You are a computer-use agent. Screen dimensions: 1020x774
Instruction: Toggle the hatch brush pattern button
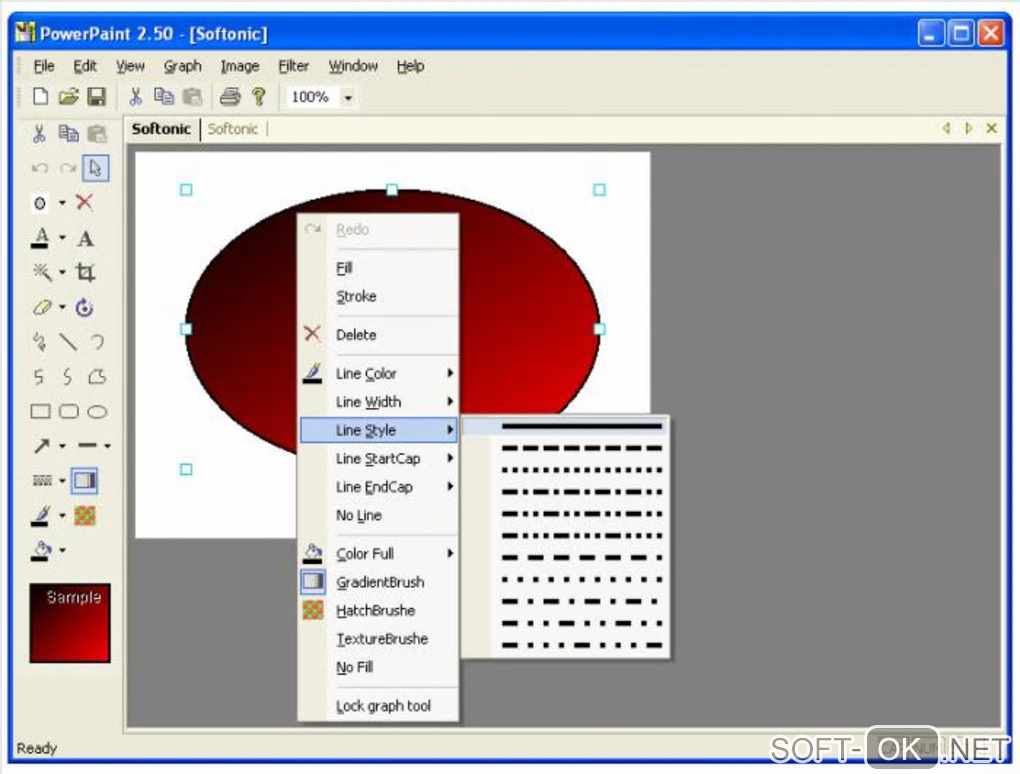[85, 516]
